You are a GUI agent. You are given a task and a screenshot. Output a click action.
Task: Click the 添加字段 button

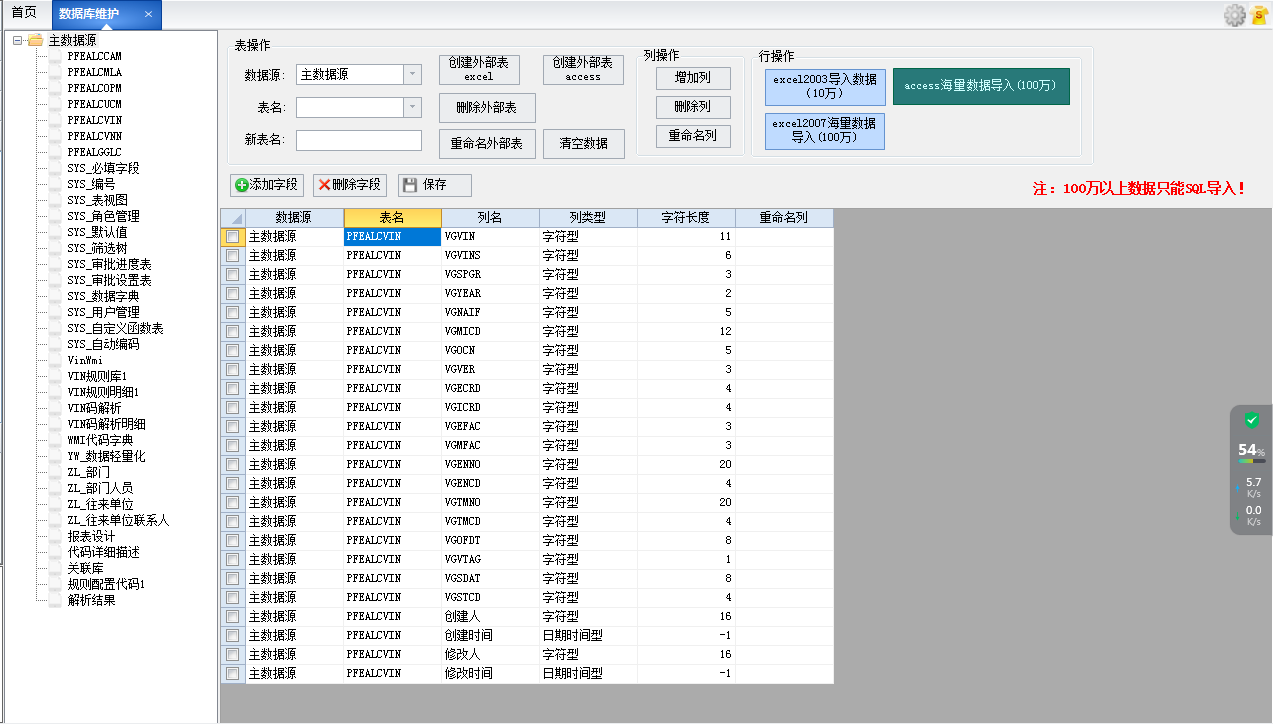point(266,185)
